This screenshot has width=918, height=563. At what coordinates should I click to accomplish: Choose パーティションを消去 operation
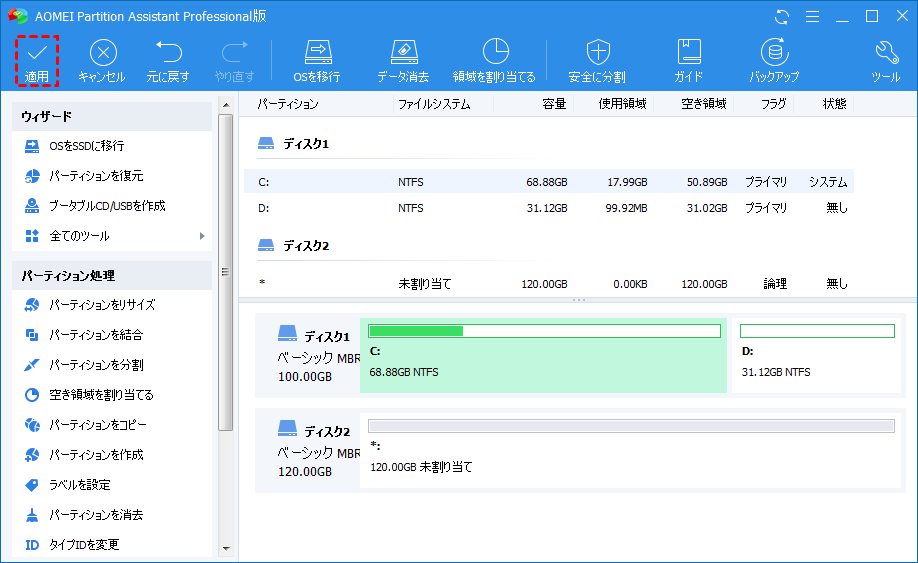84,515
